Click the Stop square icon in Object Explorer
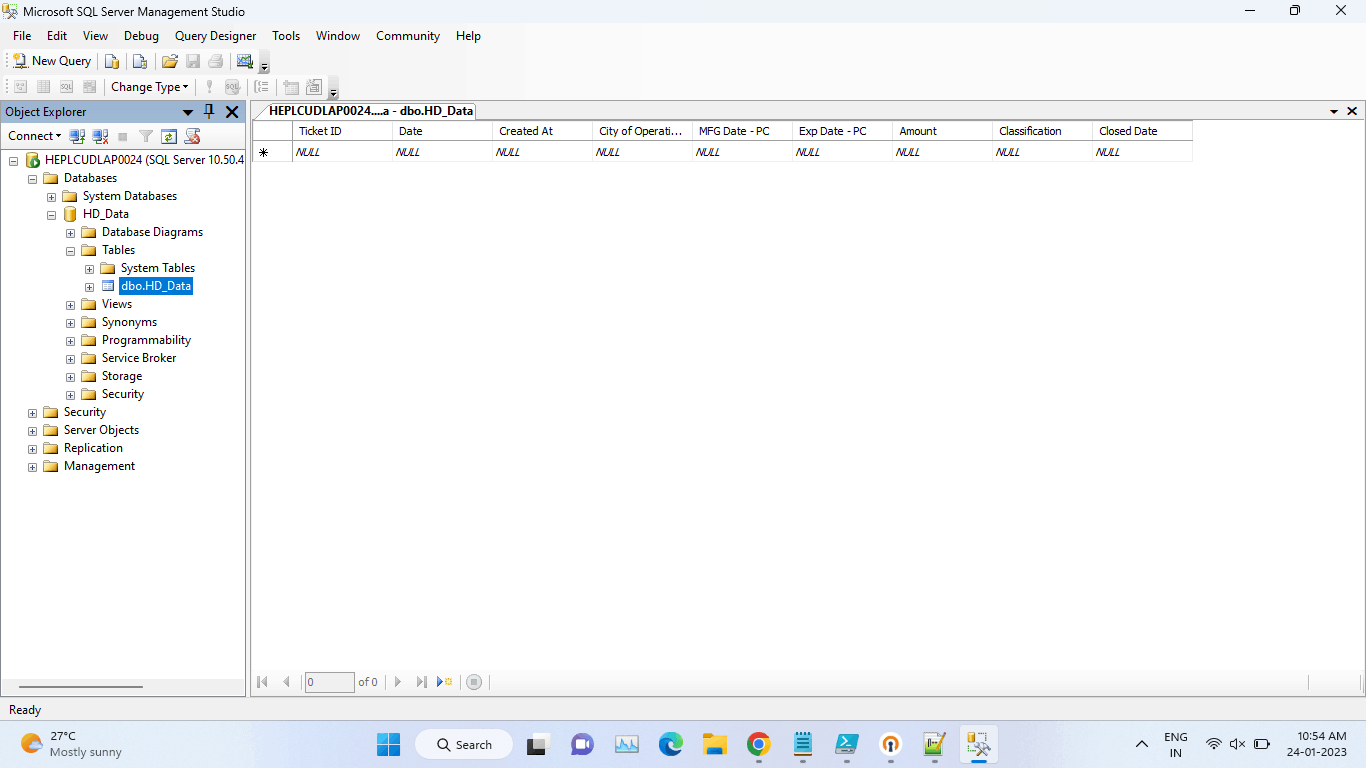1366x768 pixels. [x=123, y=136]
